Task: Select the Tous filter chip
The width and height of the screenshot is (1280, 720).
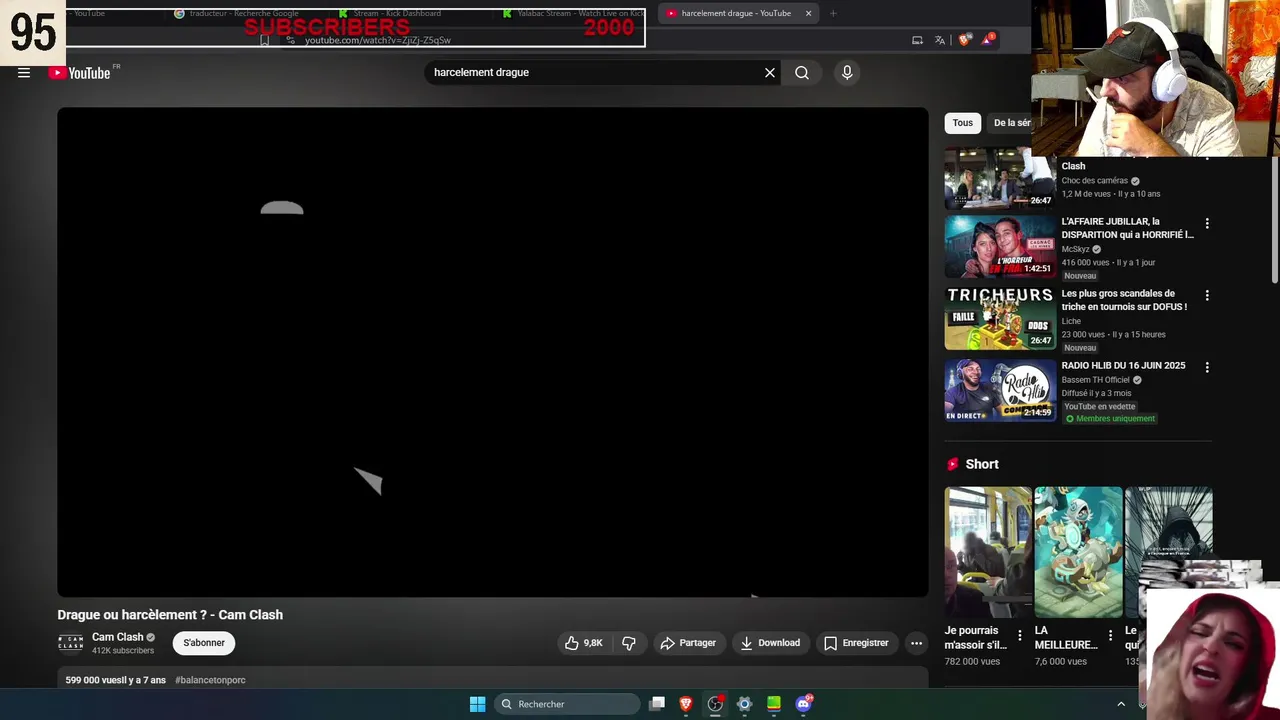Action: tap(962, 123)
